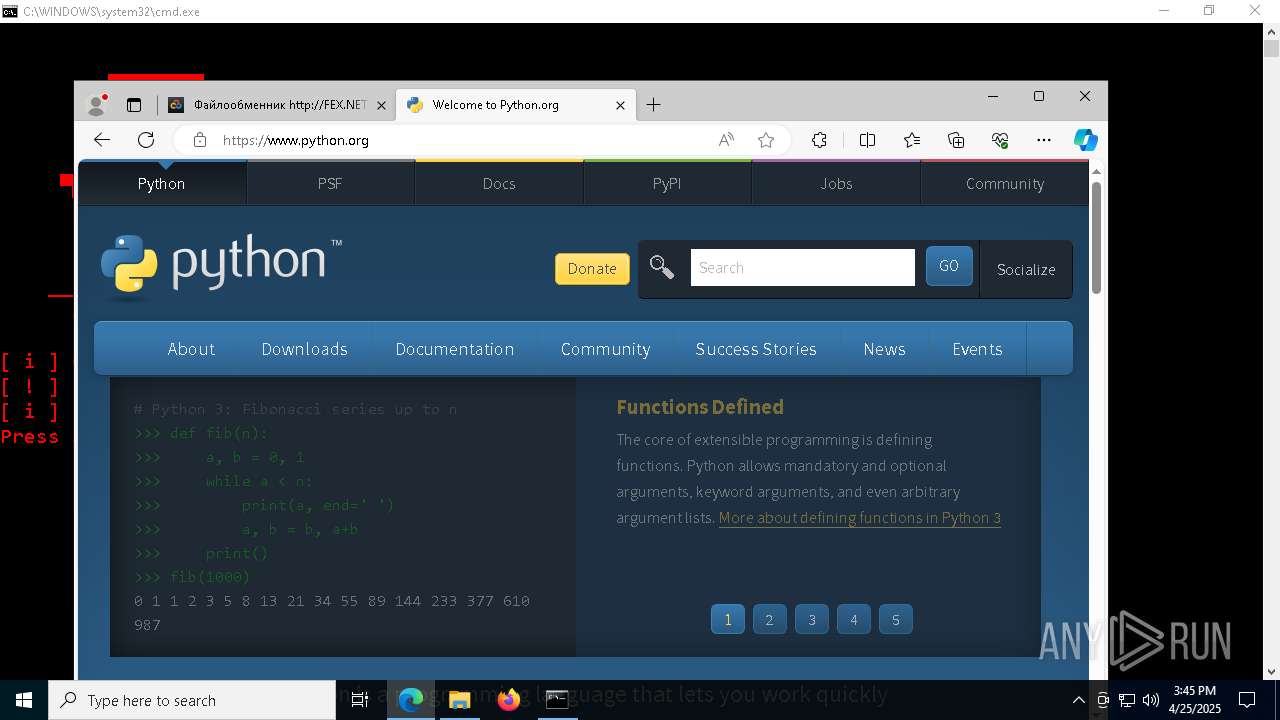The width and height of the screenshot is (1280, 720).
Task: Select the PyPI top-bar tab
Action: pos(667,183)
